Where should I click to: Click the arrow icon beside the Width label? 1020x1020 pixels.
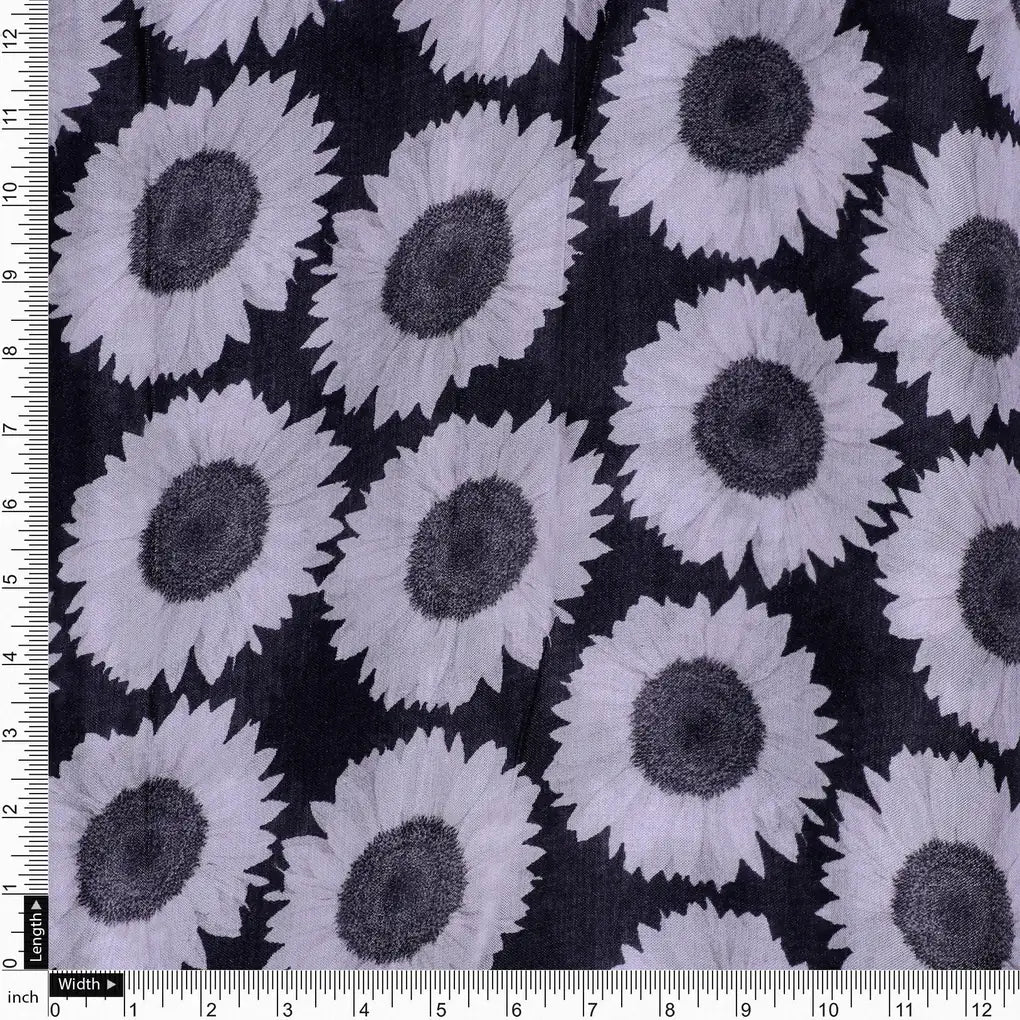(109, 984)
